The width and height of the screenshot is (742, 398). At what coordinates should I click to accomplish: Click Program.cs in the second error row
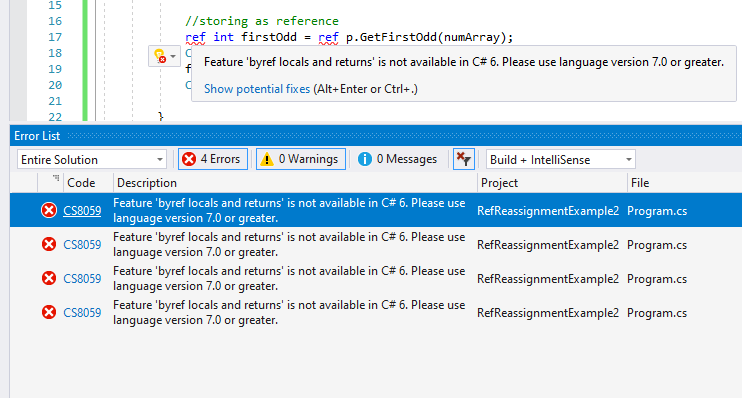[657, 245]
